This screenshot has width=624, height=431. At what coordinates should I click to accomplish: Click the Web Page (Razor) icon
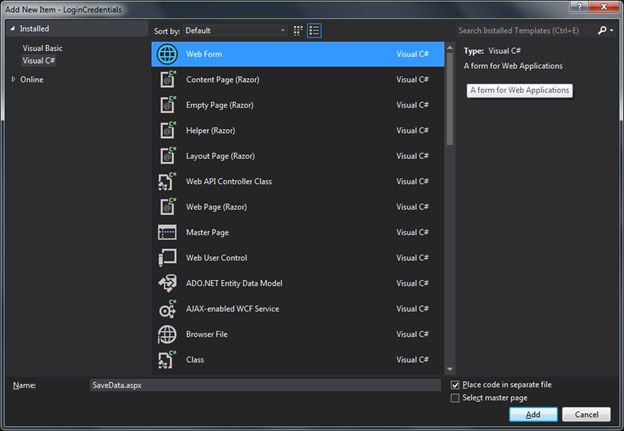[168, 207]
